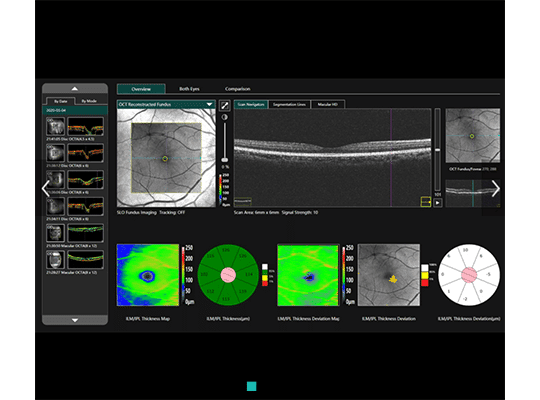This screenshot has width=540, height=400.
Task: Click the yellow scan position indicator icon
Action: 426,202
